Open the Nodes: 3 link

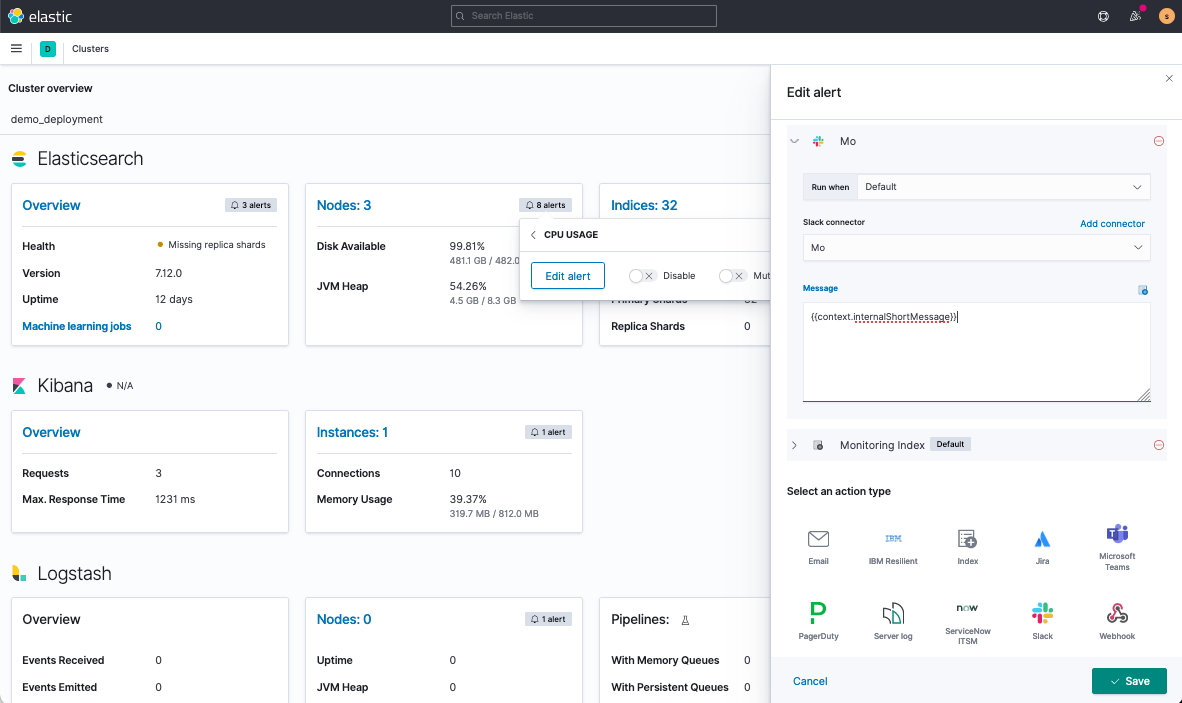(344, 206)
